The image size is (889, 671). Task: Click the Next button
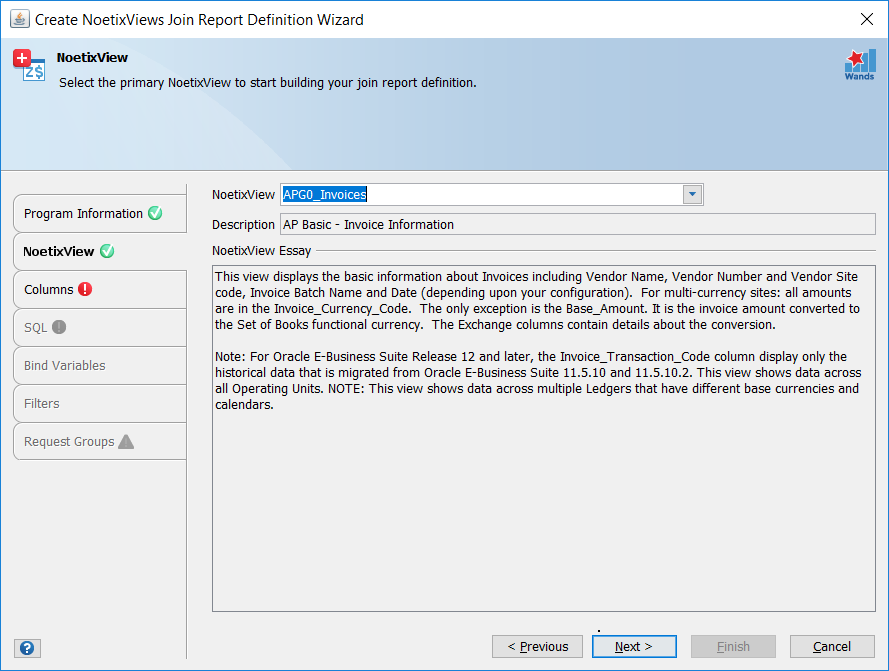tap(634, 646)
